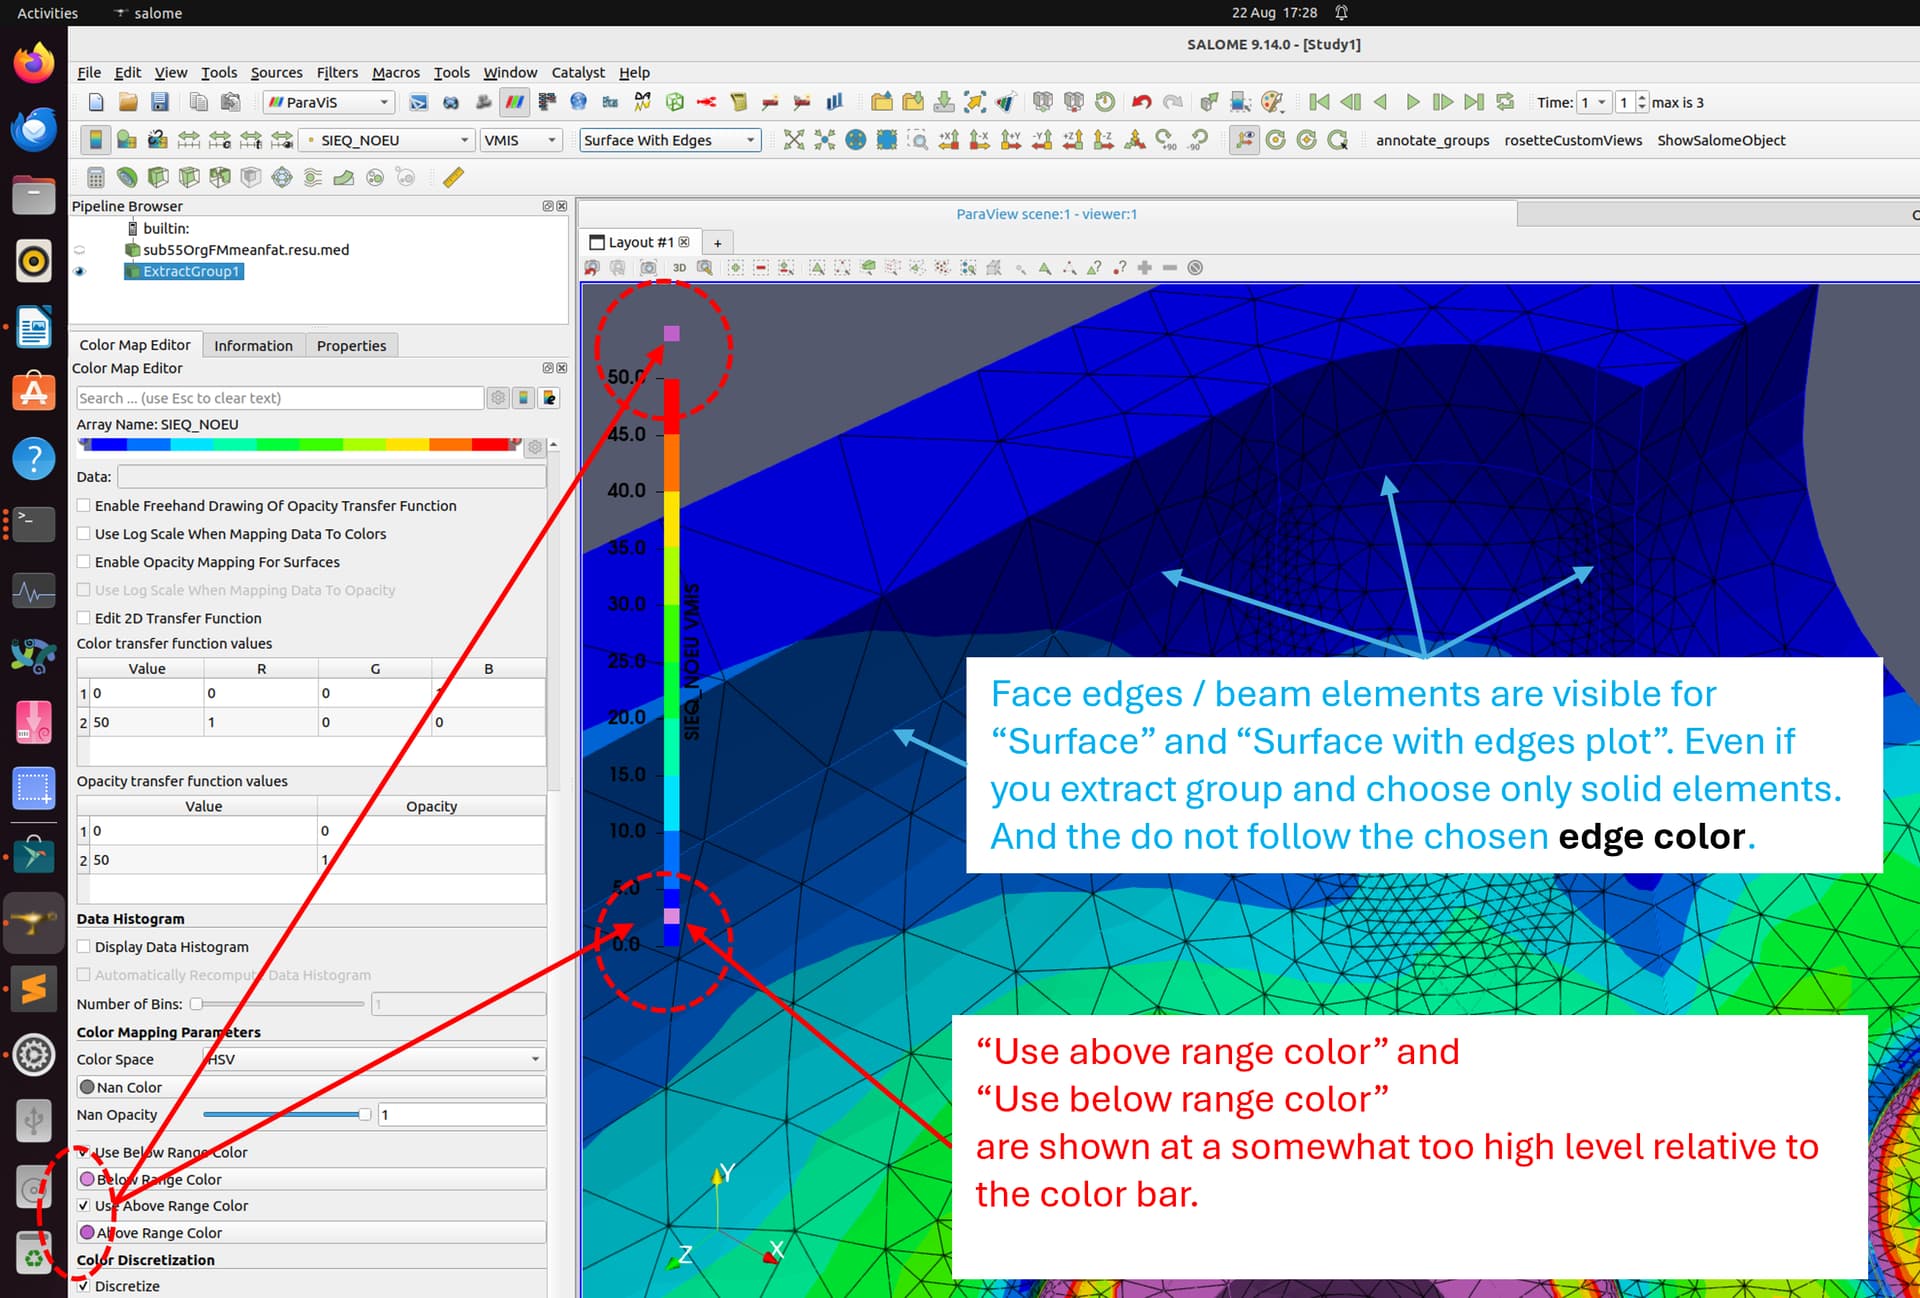This screenshot has width=1920, height=1298.
Task: Expand the Color Space HSV combo box
Action: (x=374, y=1059)
